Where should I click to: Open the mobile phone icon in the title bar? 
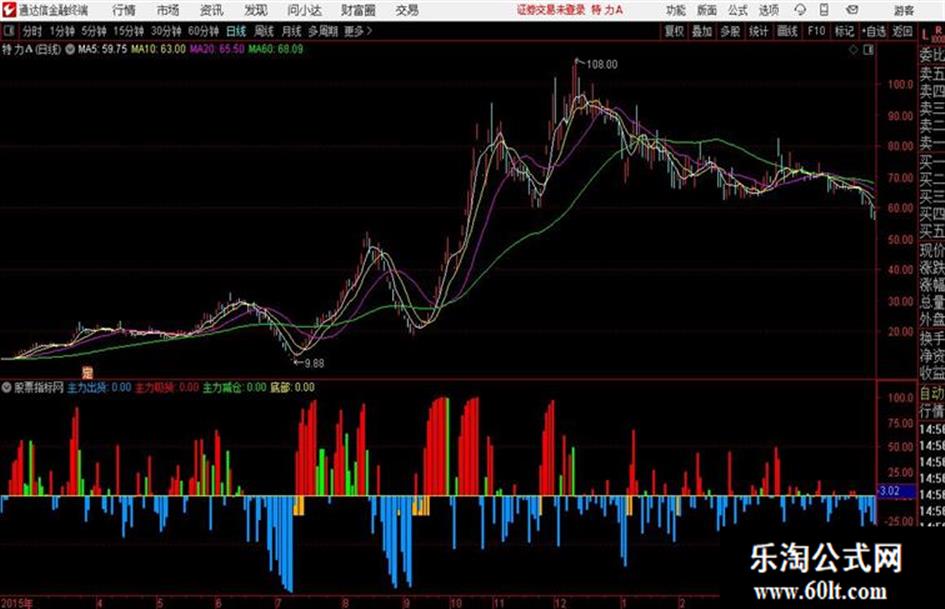[x=824, y=10]
